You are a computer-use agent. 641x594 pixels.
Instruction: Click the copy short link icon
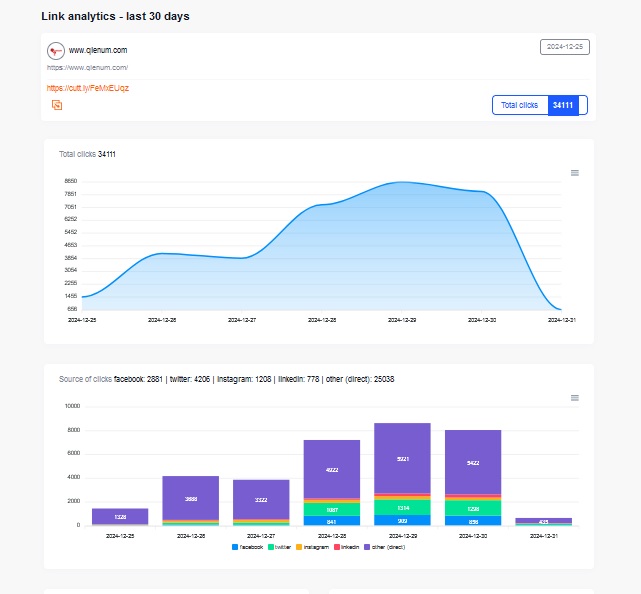click(x=57, y=104)
